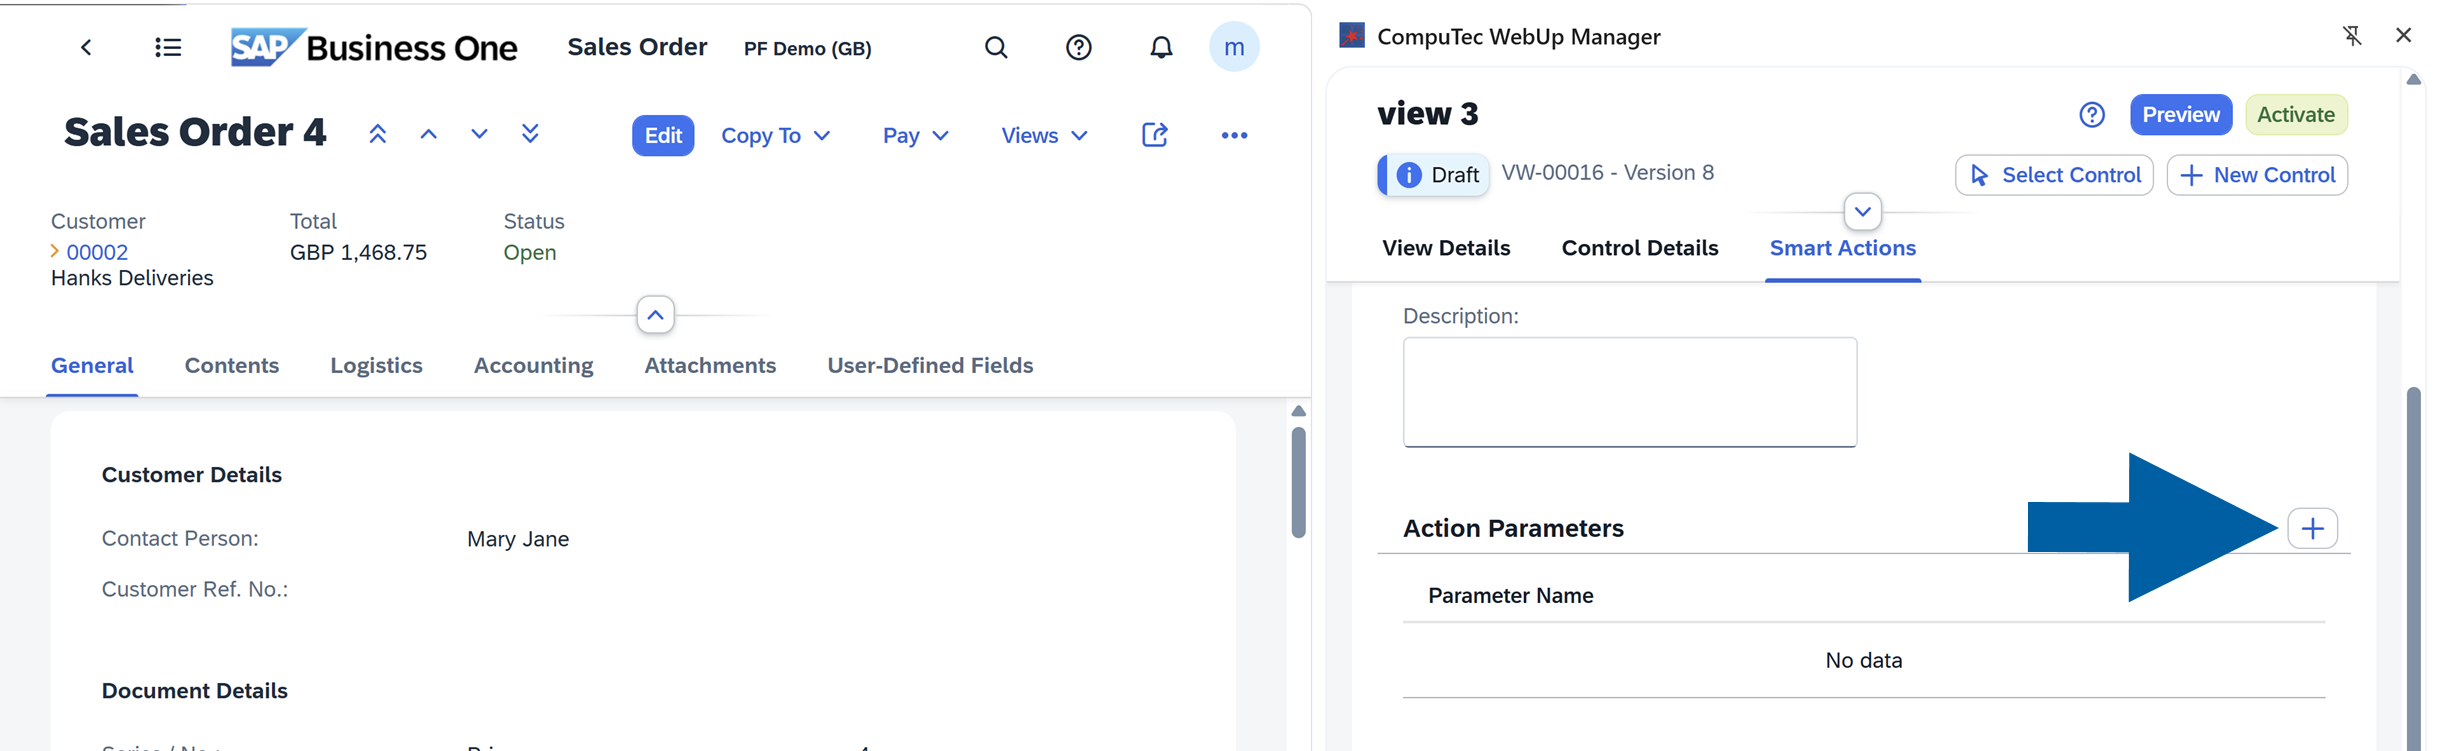Click the PF Demo (GB) company label

click(x=808, y=48)
